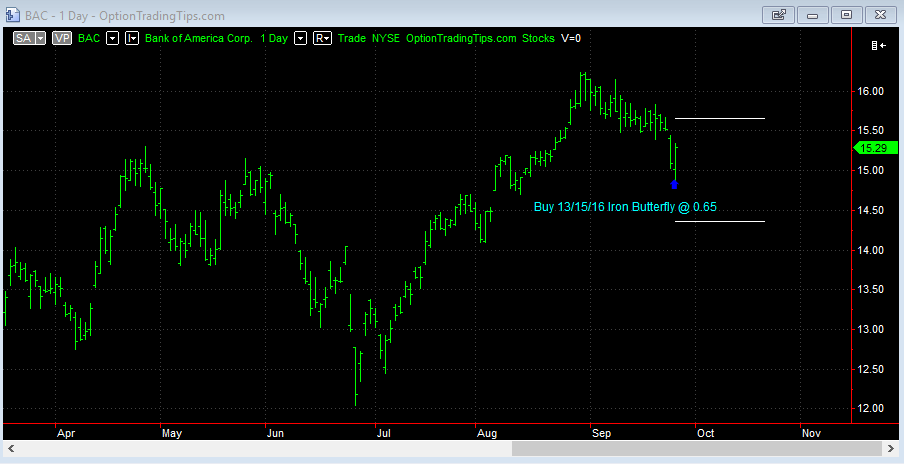Click the Apr label on time axis
This screenshot has width=904, height=464.
coord(66,433)
